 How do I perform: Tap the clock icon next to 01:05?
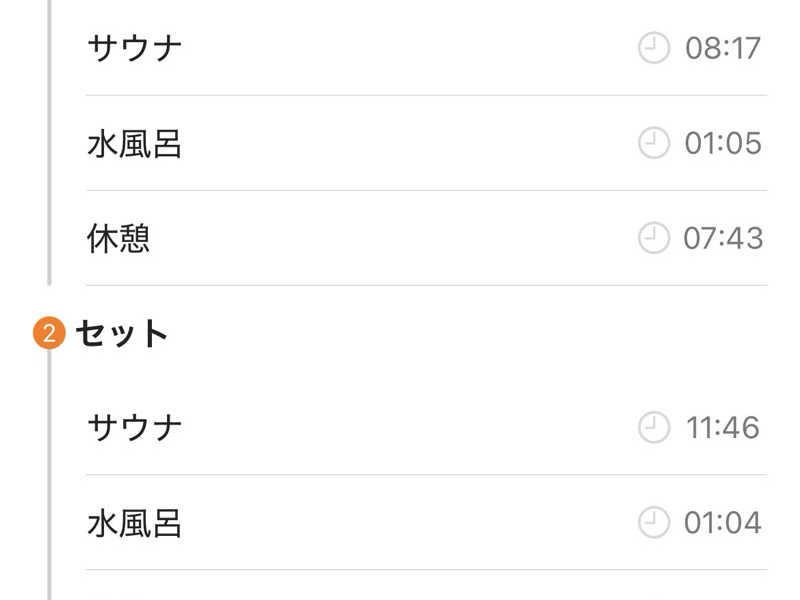click(x=653, y=143)
